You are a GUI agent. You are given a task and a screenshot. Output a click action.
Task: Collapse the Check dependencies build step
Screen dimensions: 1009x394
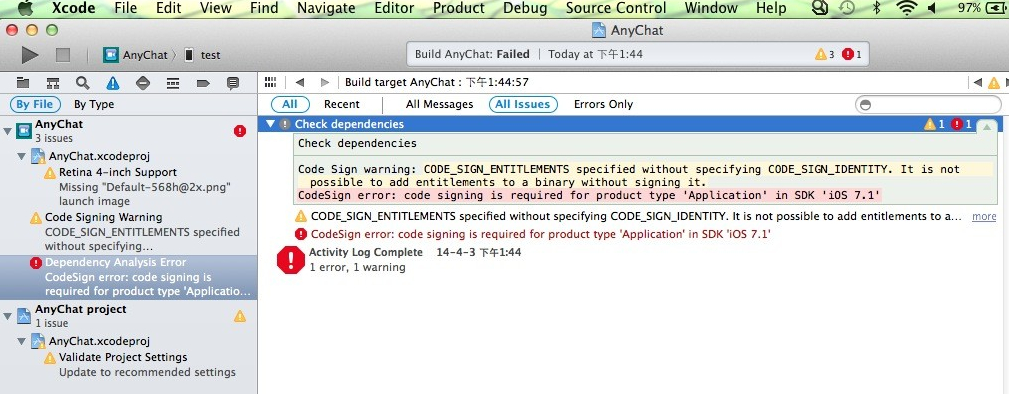pyautogui.click(x=271, y=124)
